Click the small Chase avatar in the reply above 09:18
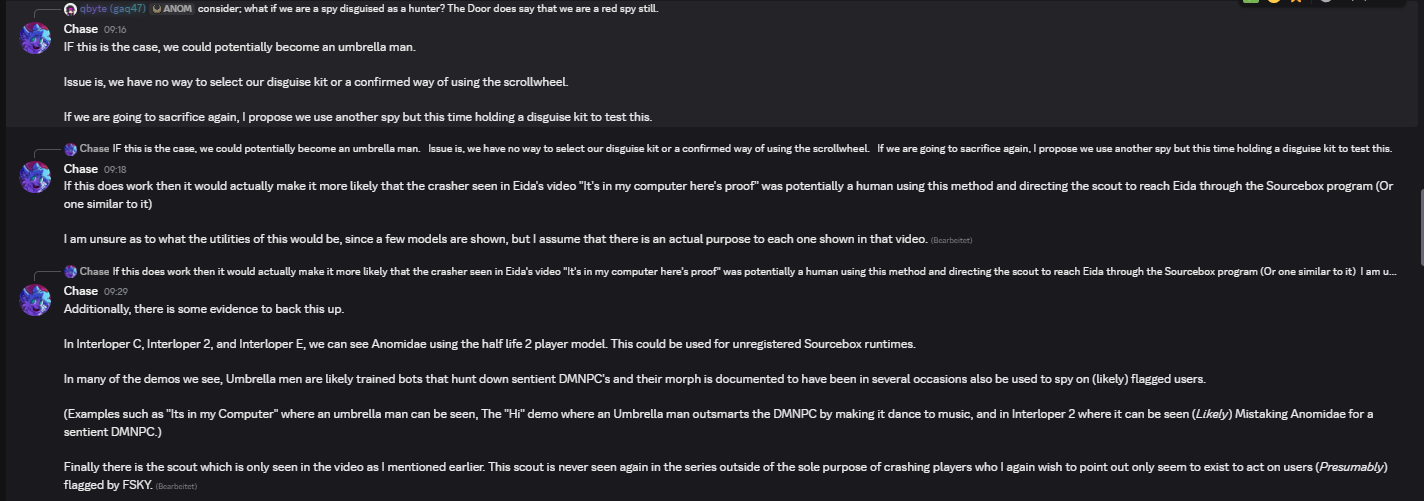Screen dimensions: 1424x501 click(x=71, y=149)
